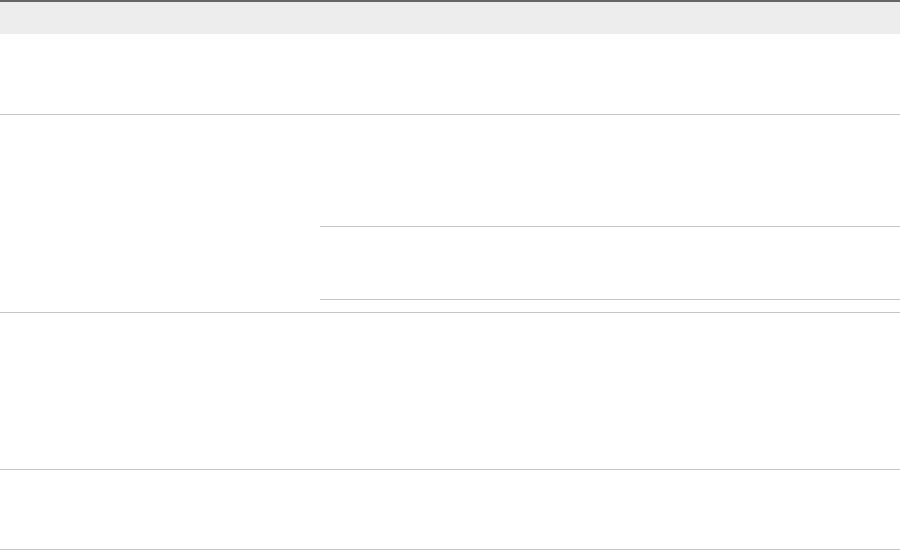Click the bottom edge of the gray header band

tap(450, 34)
